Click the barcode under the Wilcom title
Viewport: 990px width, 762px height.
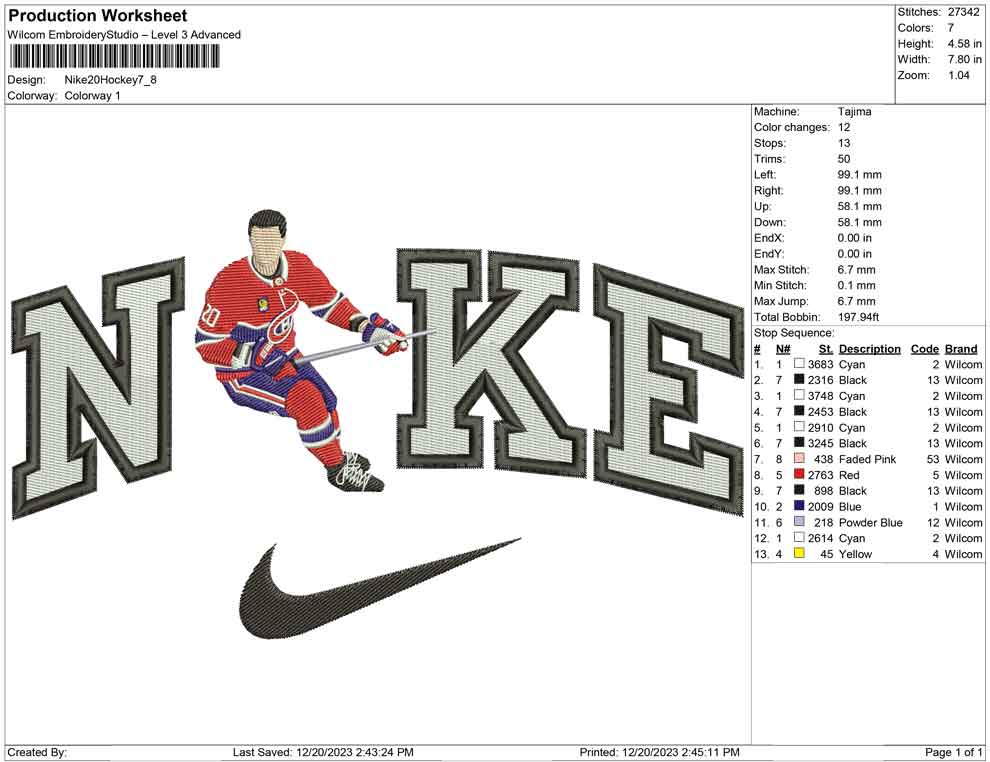click(x=114, y=57)
